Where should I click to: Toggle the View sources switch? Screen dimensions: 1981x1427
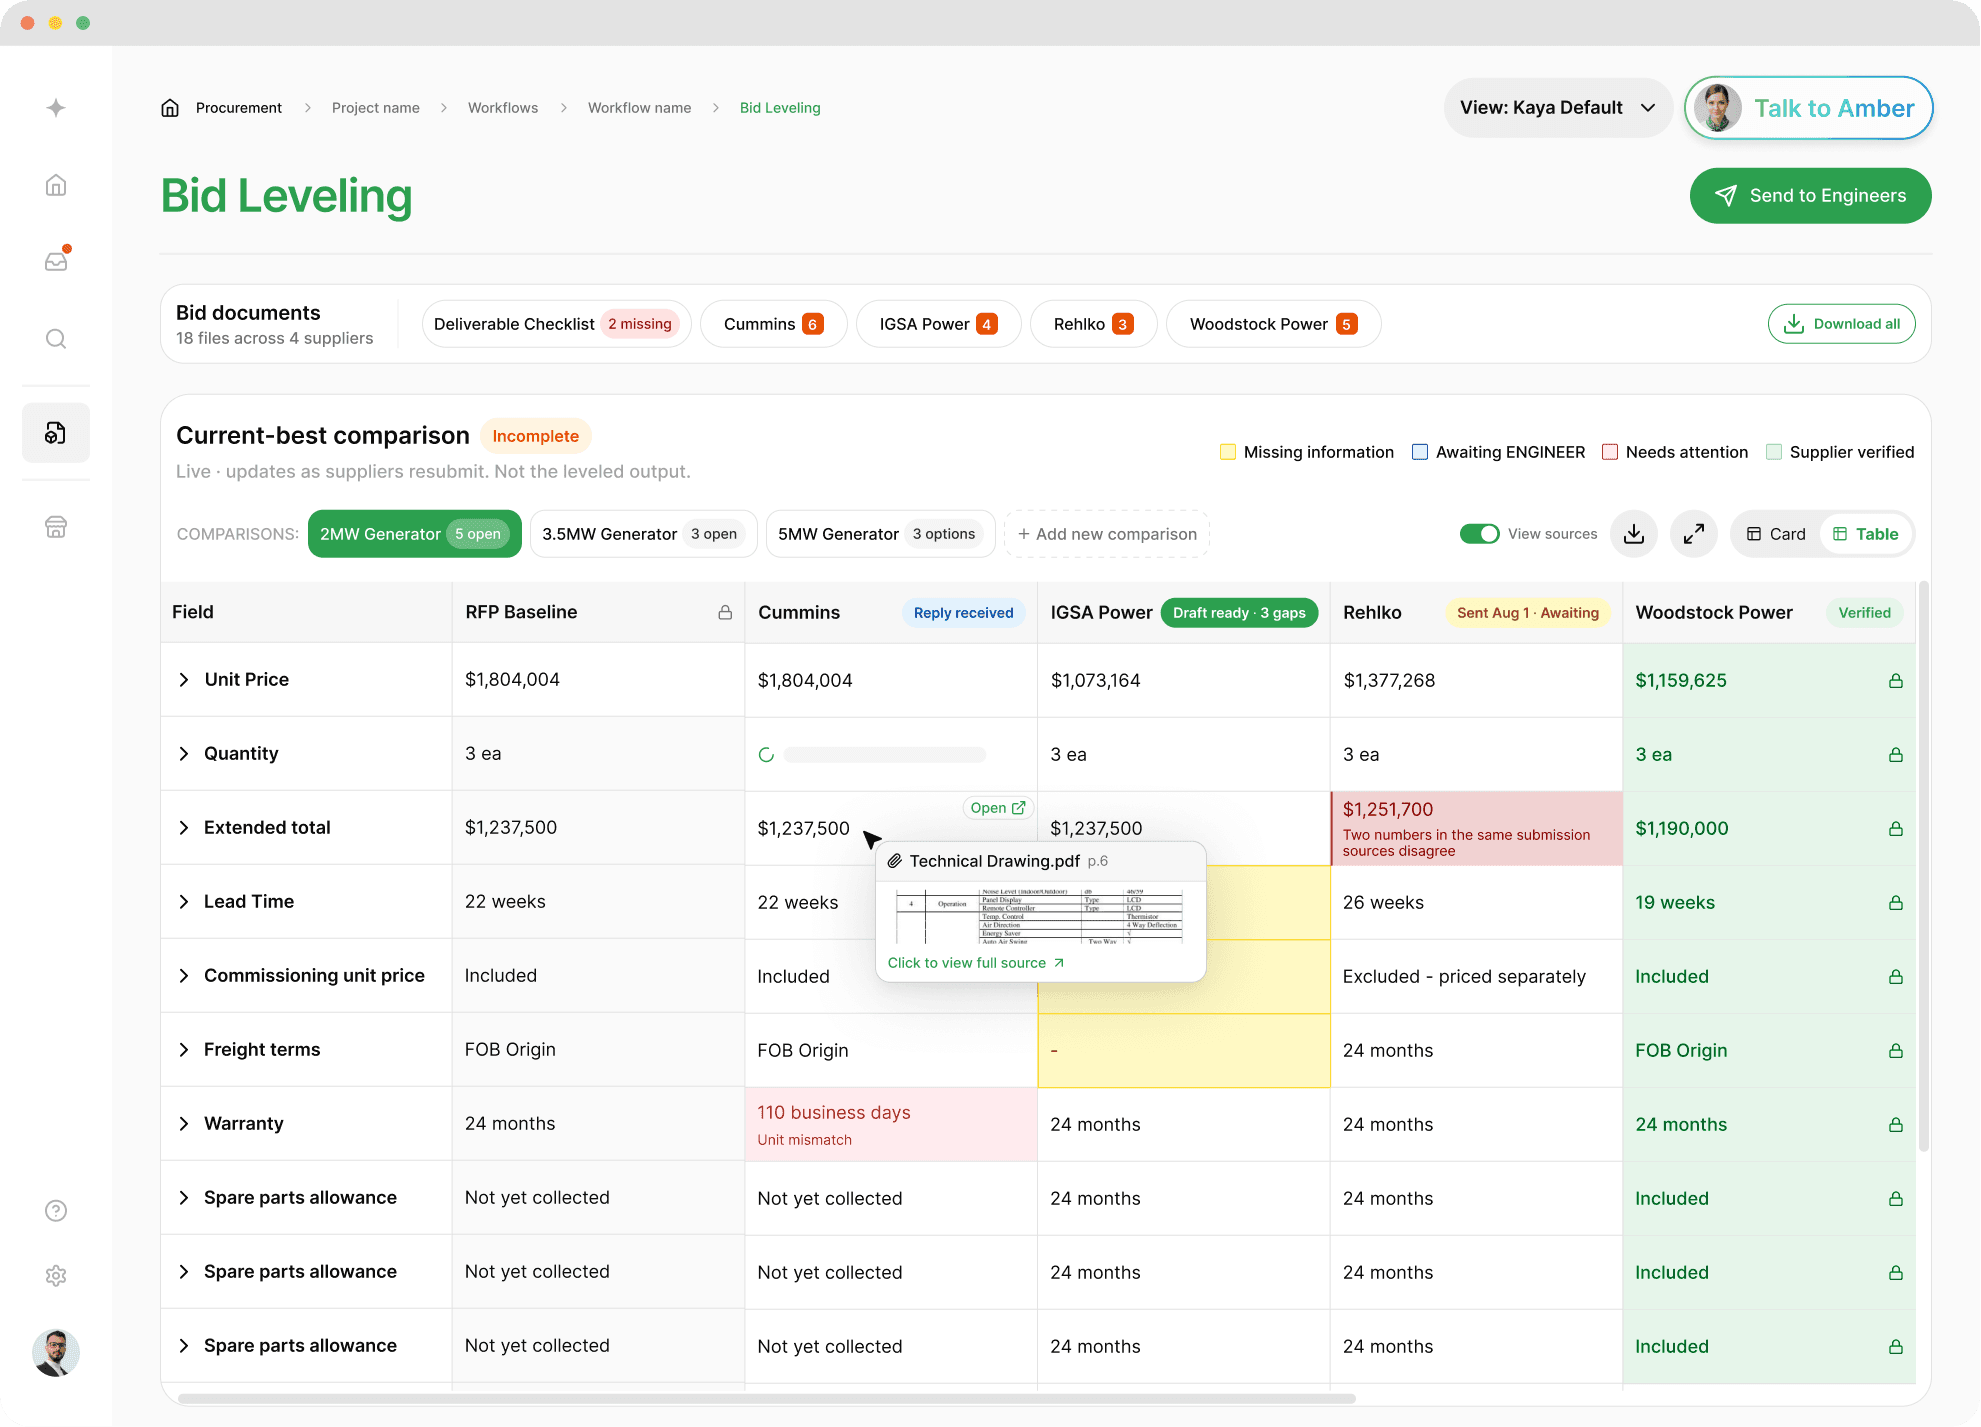pos(1479,534)
